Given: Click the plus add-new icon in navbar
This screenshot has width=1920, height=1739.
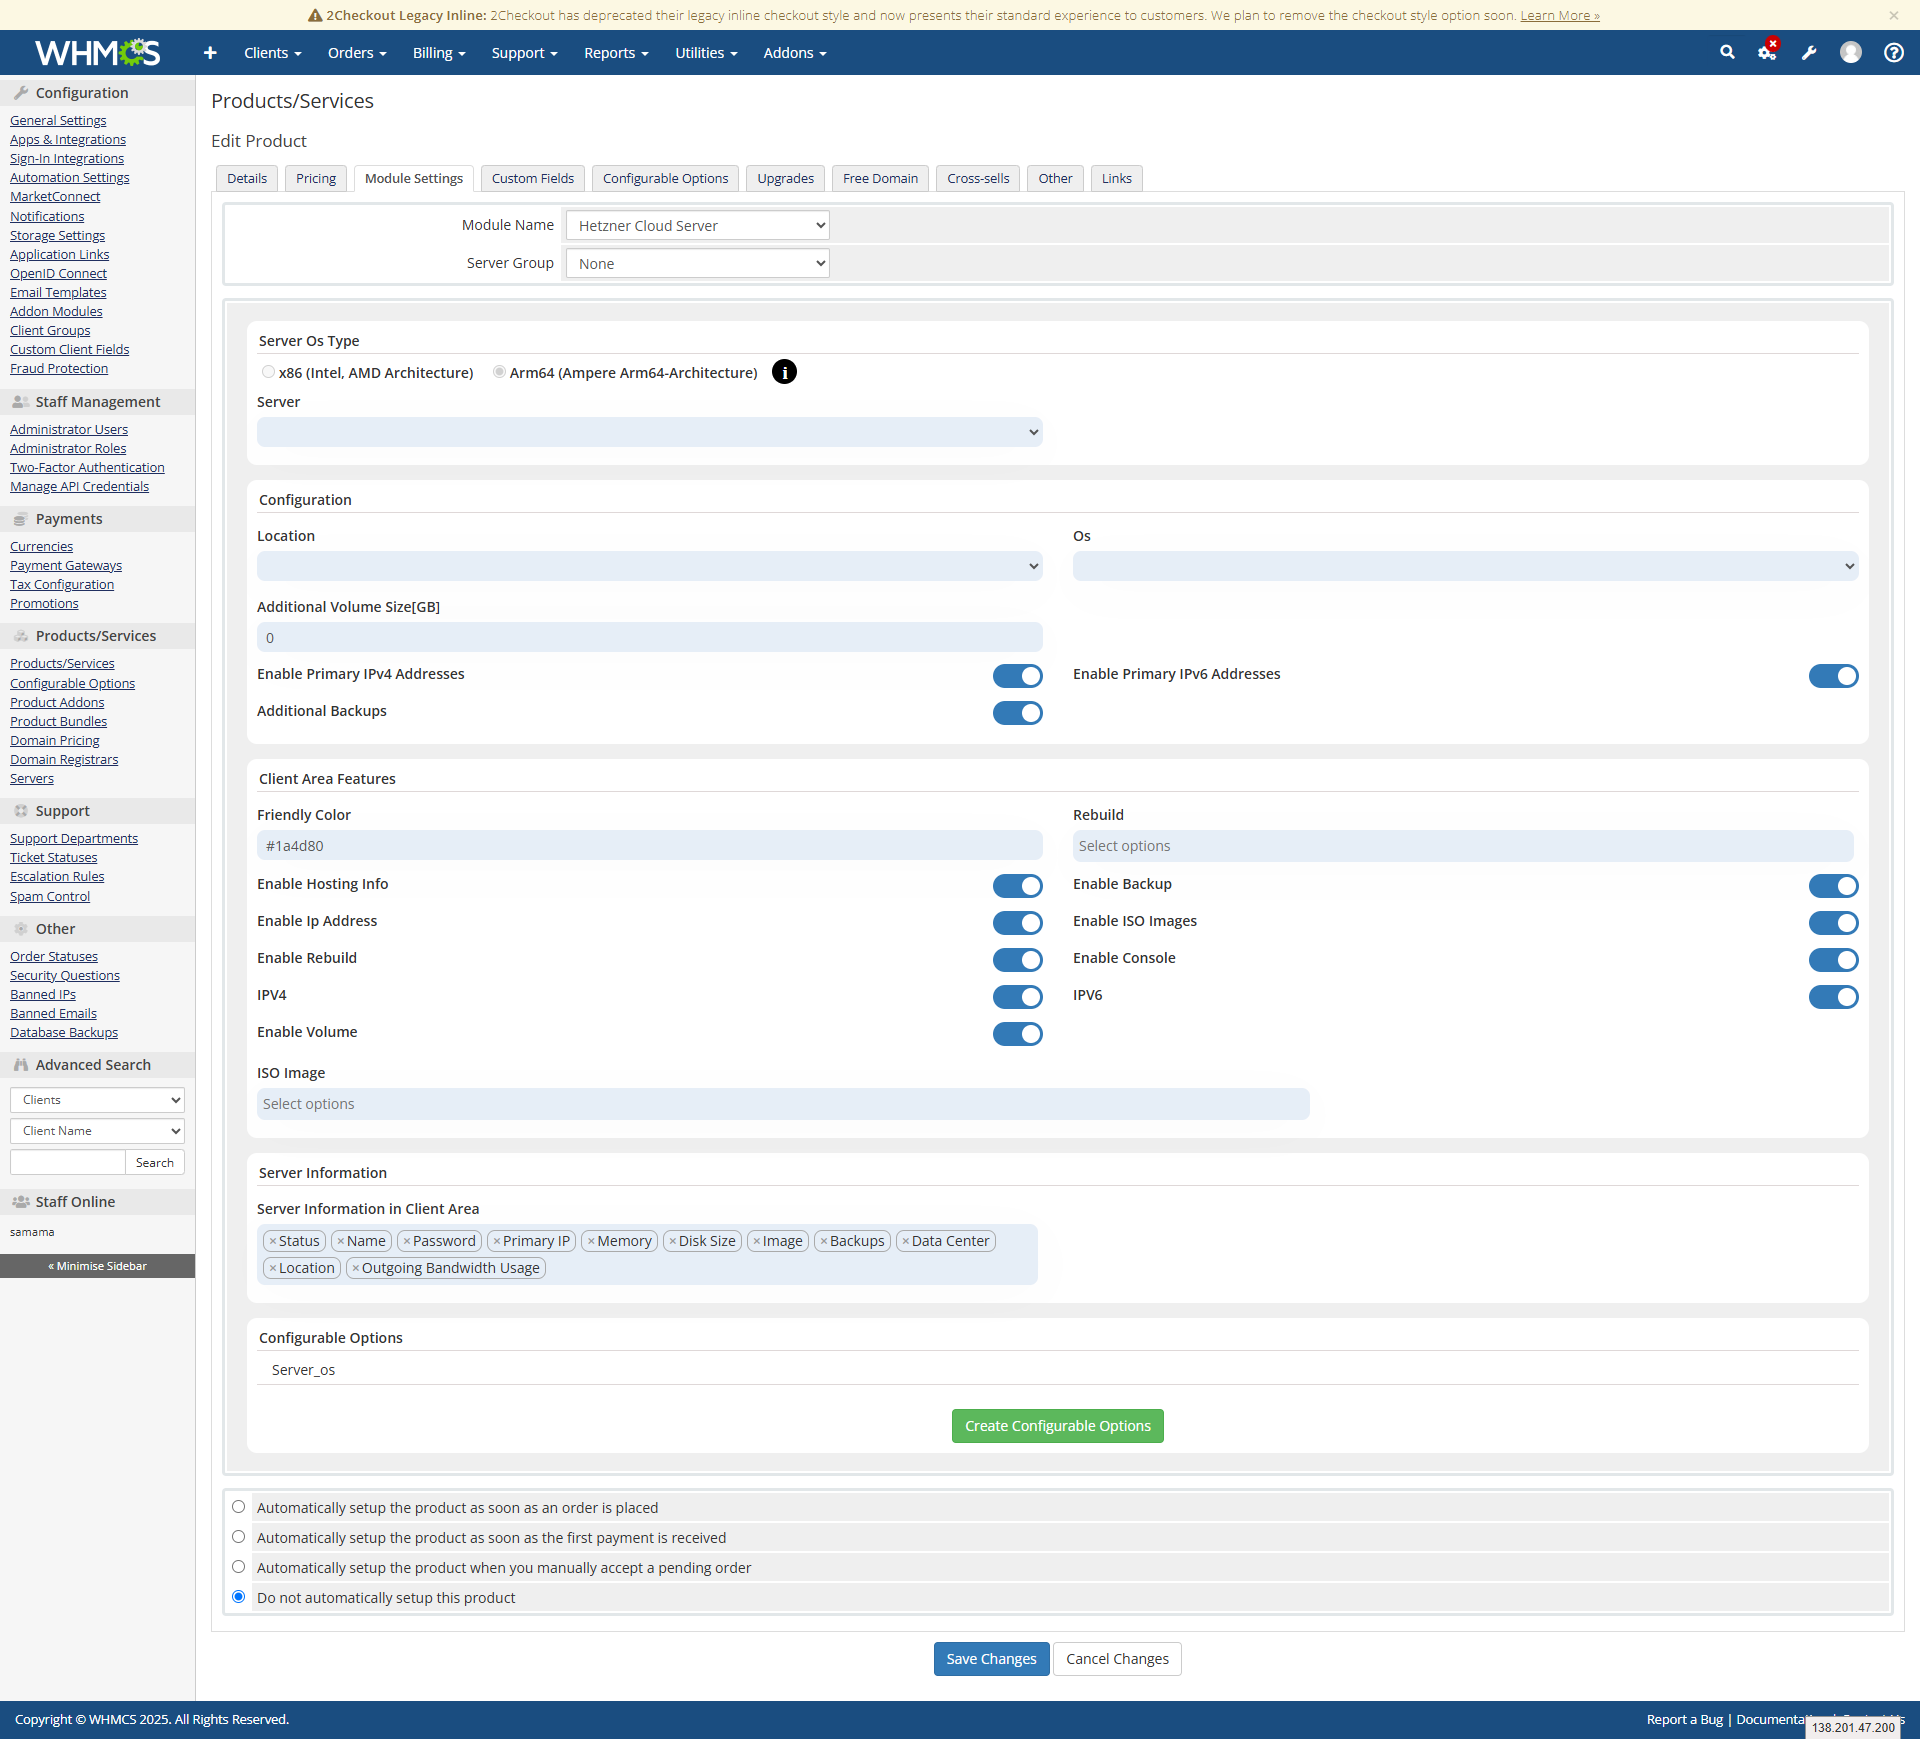Looking at the screenshot, I should pos(210,53).
